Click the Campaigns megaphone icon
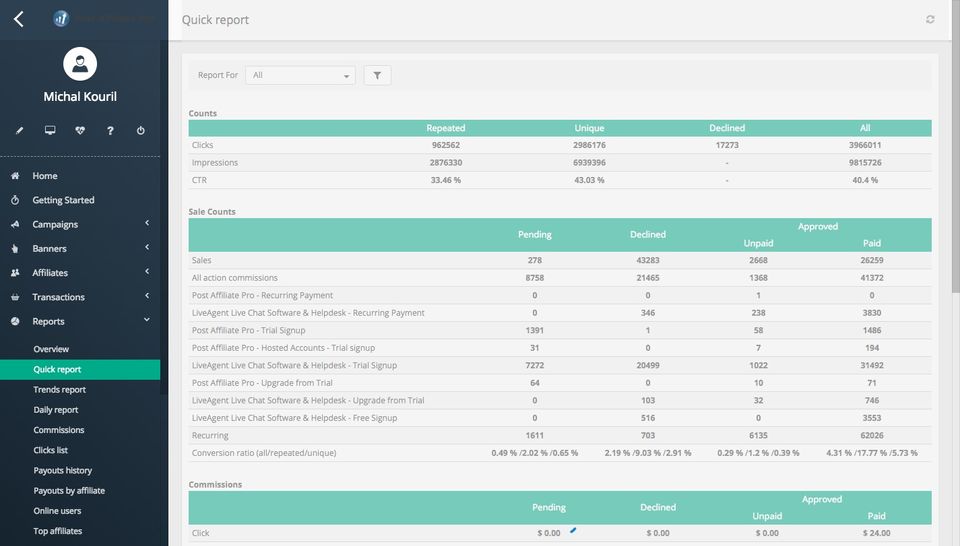The image size is (960, 546). click(15, 224)
